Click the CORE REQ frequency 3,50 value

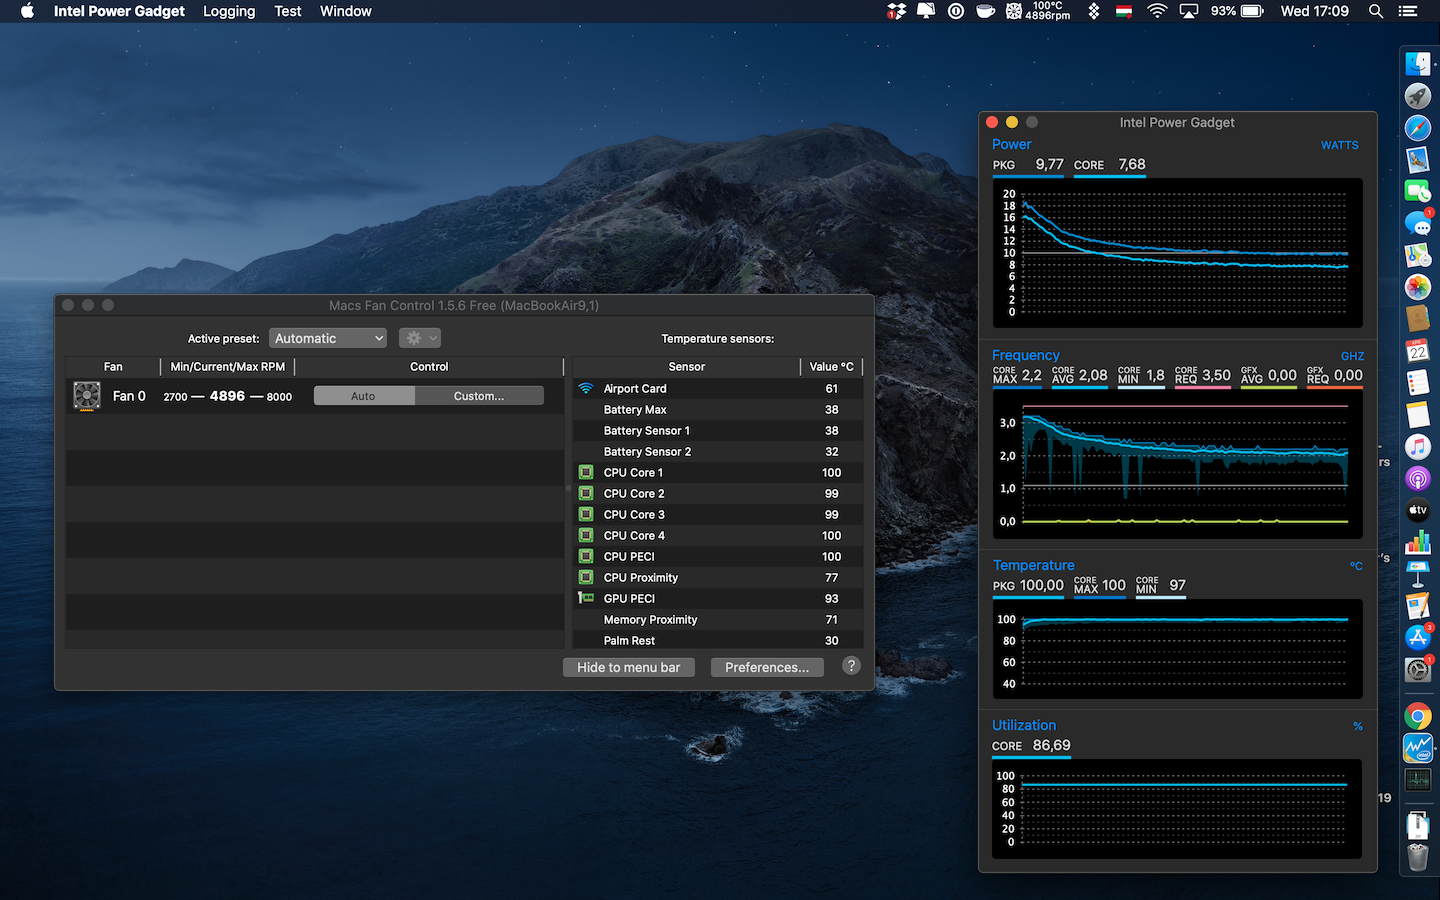1216,375
